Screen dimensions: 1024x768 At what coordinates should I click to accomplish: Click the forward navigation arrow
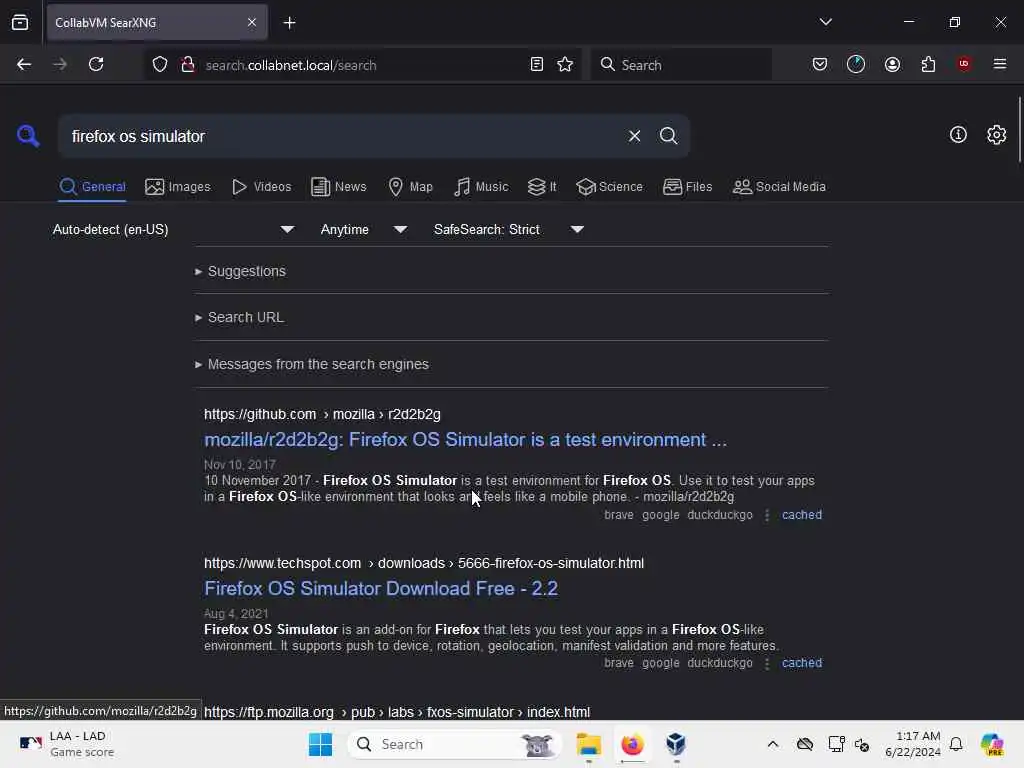(60, 64)
